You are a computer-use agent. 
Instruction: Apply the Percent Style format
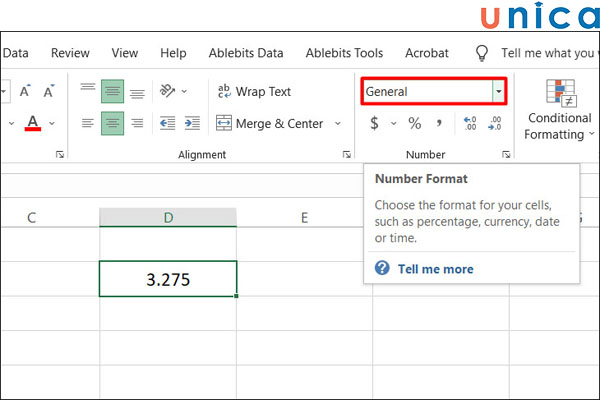(x=414, y=124)
